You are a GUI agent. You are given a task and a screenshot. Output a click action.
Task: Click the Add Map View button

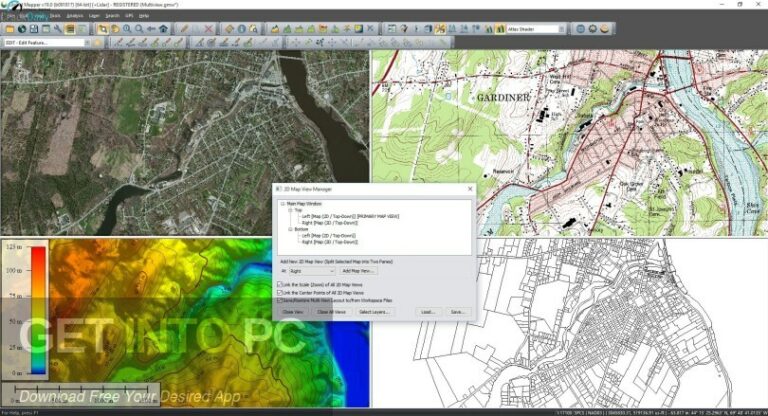(358, 271)
